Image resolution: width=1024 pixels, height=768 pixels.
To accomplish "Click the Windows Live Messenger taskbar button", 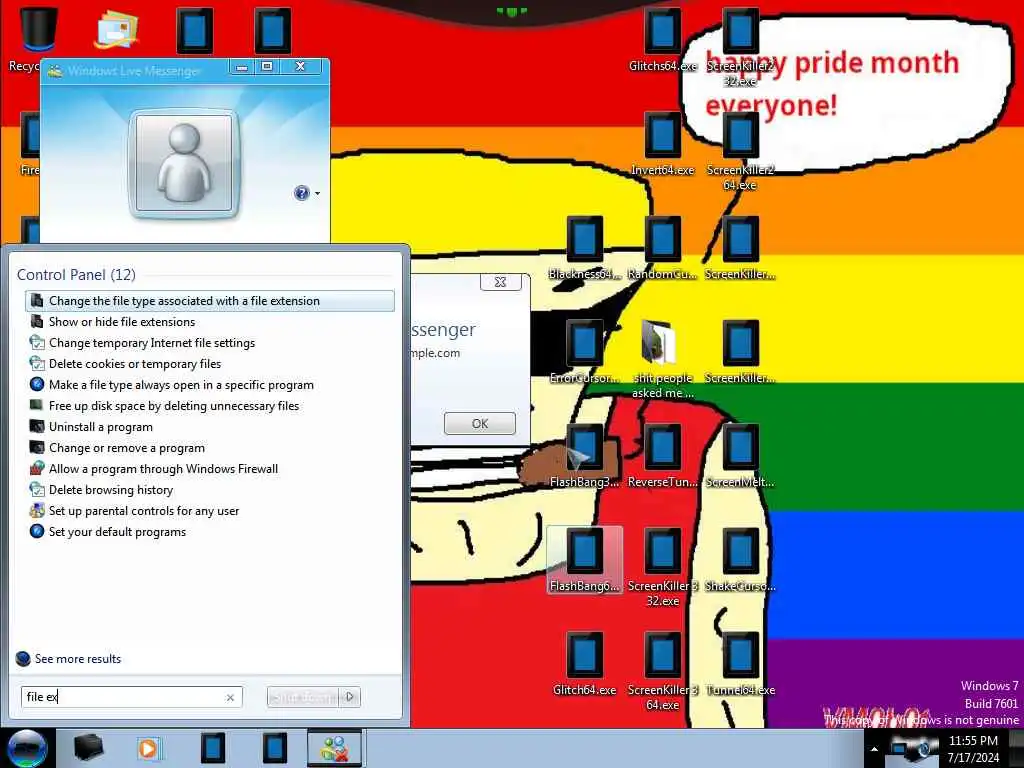I will pyautogui.click(x=334, y=748).
